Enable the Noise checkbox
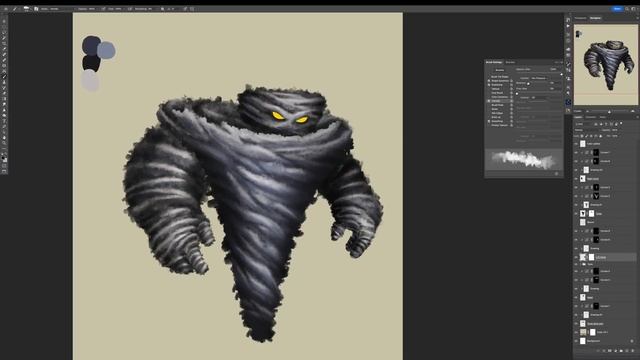 click(489, 109)
